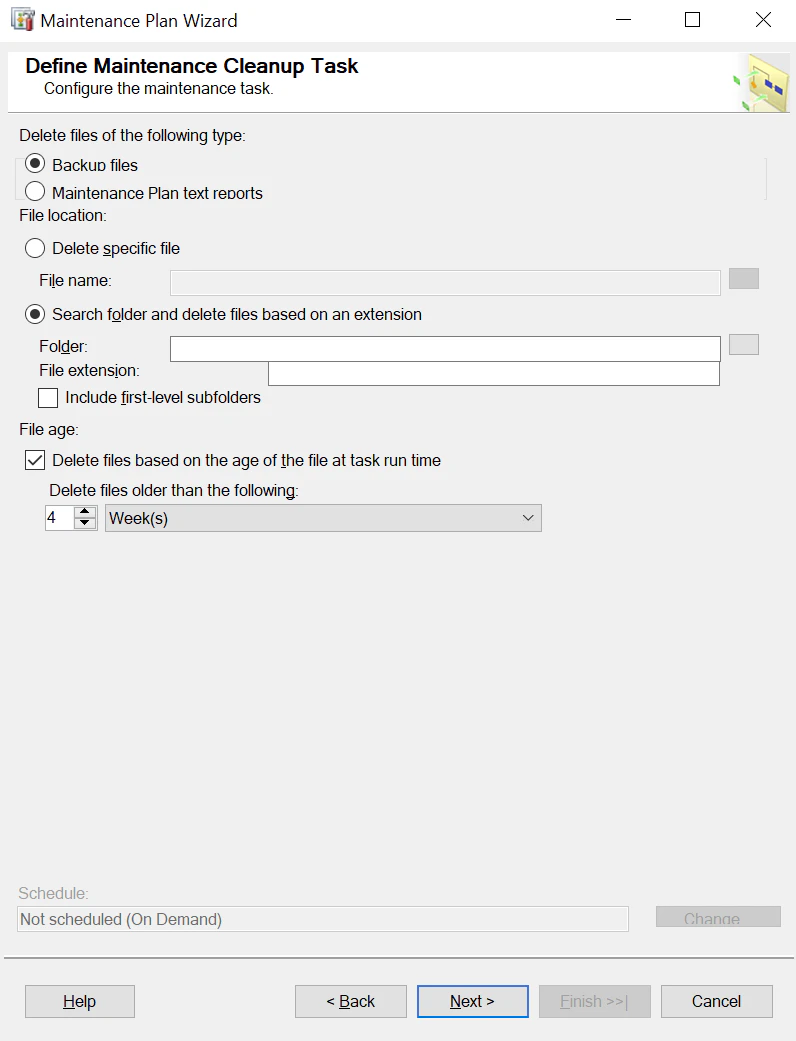This screenshot has height=1041, width=796.
Task: Uncheck Delete files based on age checkbox
Action: click(x=35, y=460)
